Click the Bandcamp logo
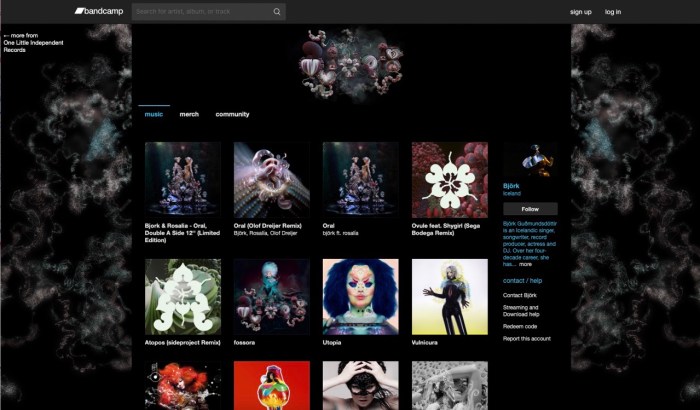Screen dimensions: 700x410 99,11
